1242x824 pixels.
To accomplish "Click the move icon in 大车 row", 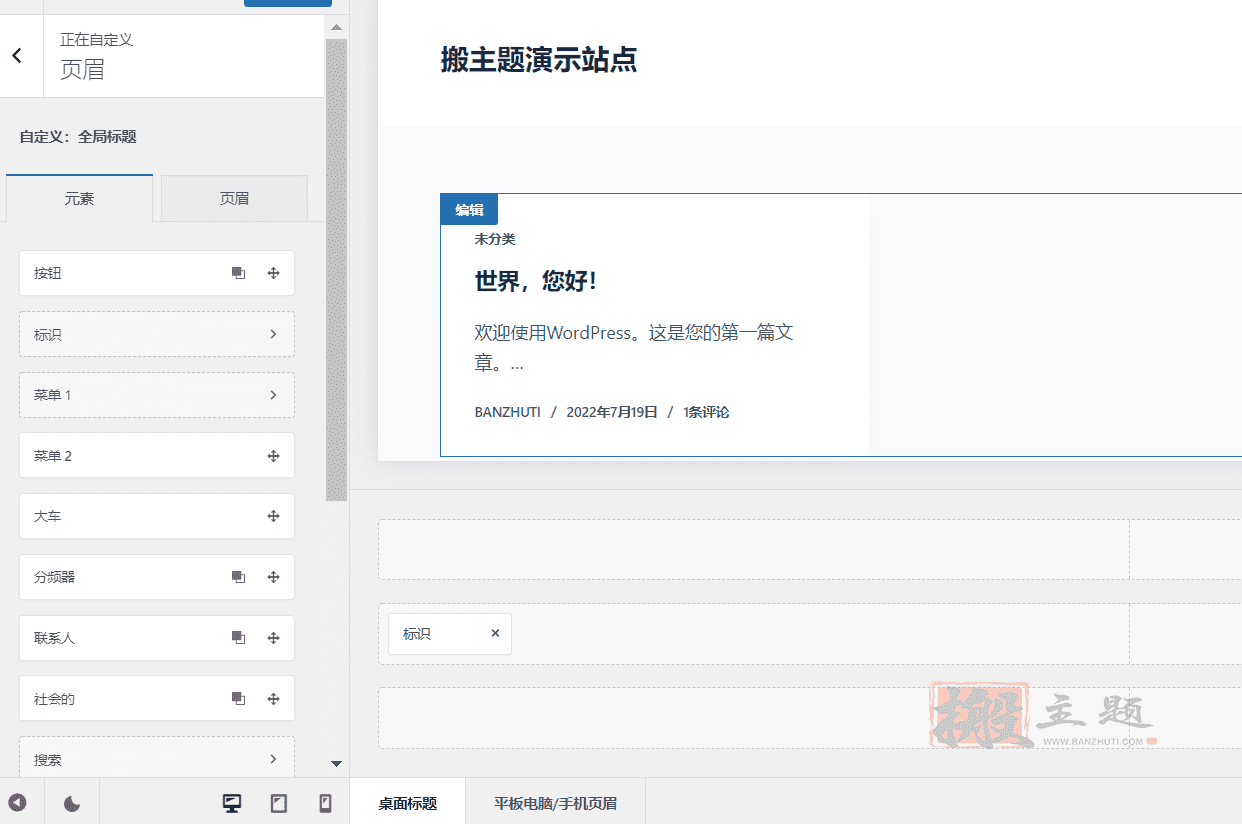I will pos(273,516).
